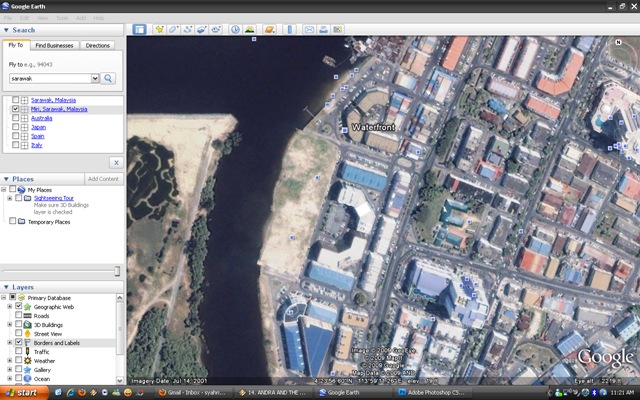This screenshot has height=400, width=640.
Task: Click the Add Content button
Action: click(x=103, y=179)
